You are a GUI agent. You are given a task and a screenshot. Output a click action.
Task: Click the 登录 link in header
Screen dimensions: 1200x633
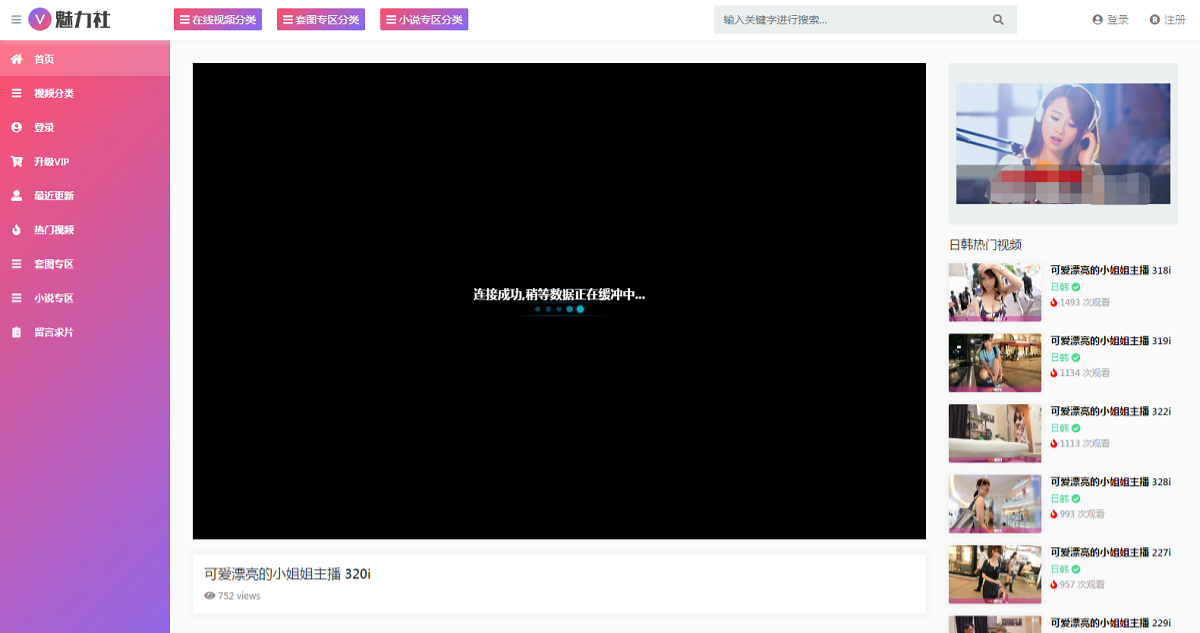[1111, 20]
